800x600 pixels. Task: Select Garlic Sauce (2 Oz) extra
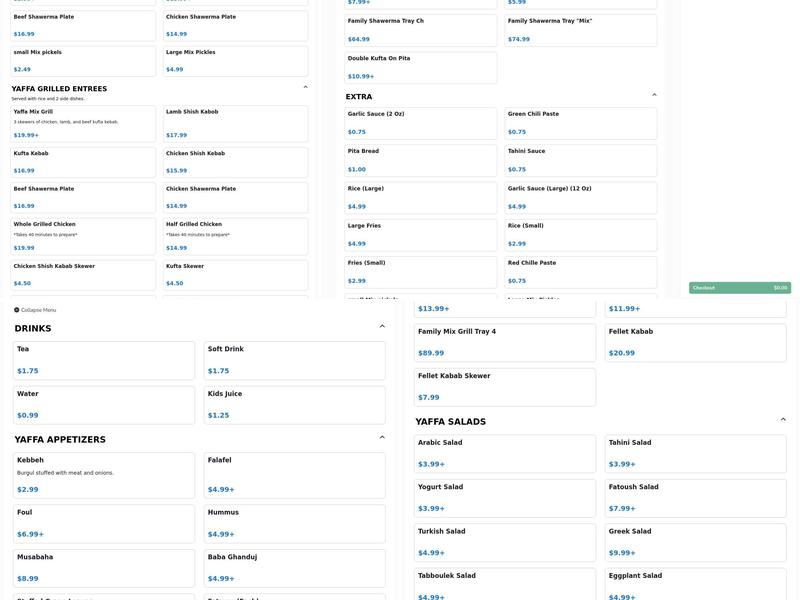point(420,123)
